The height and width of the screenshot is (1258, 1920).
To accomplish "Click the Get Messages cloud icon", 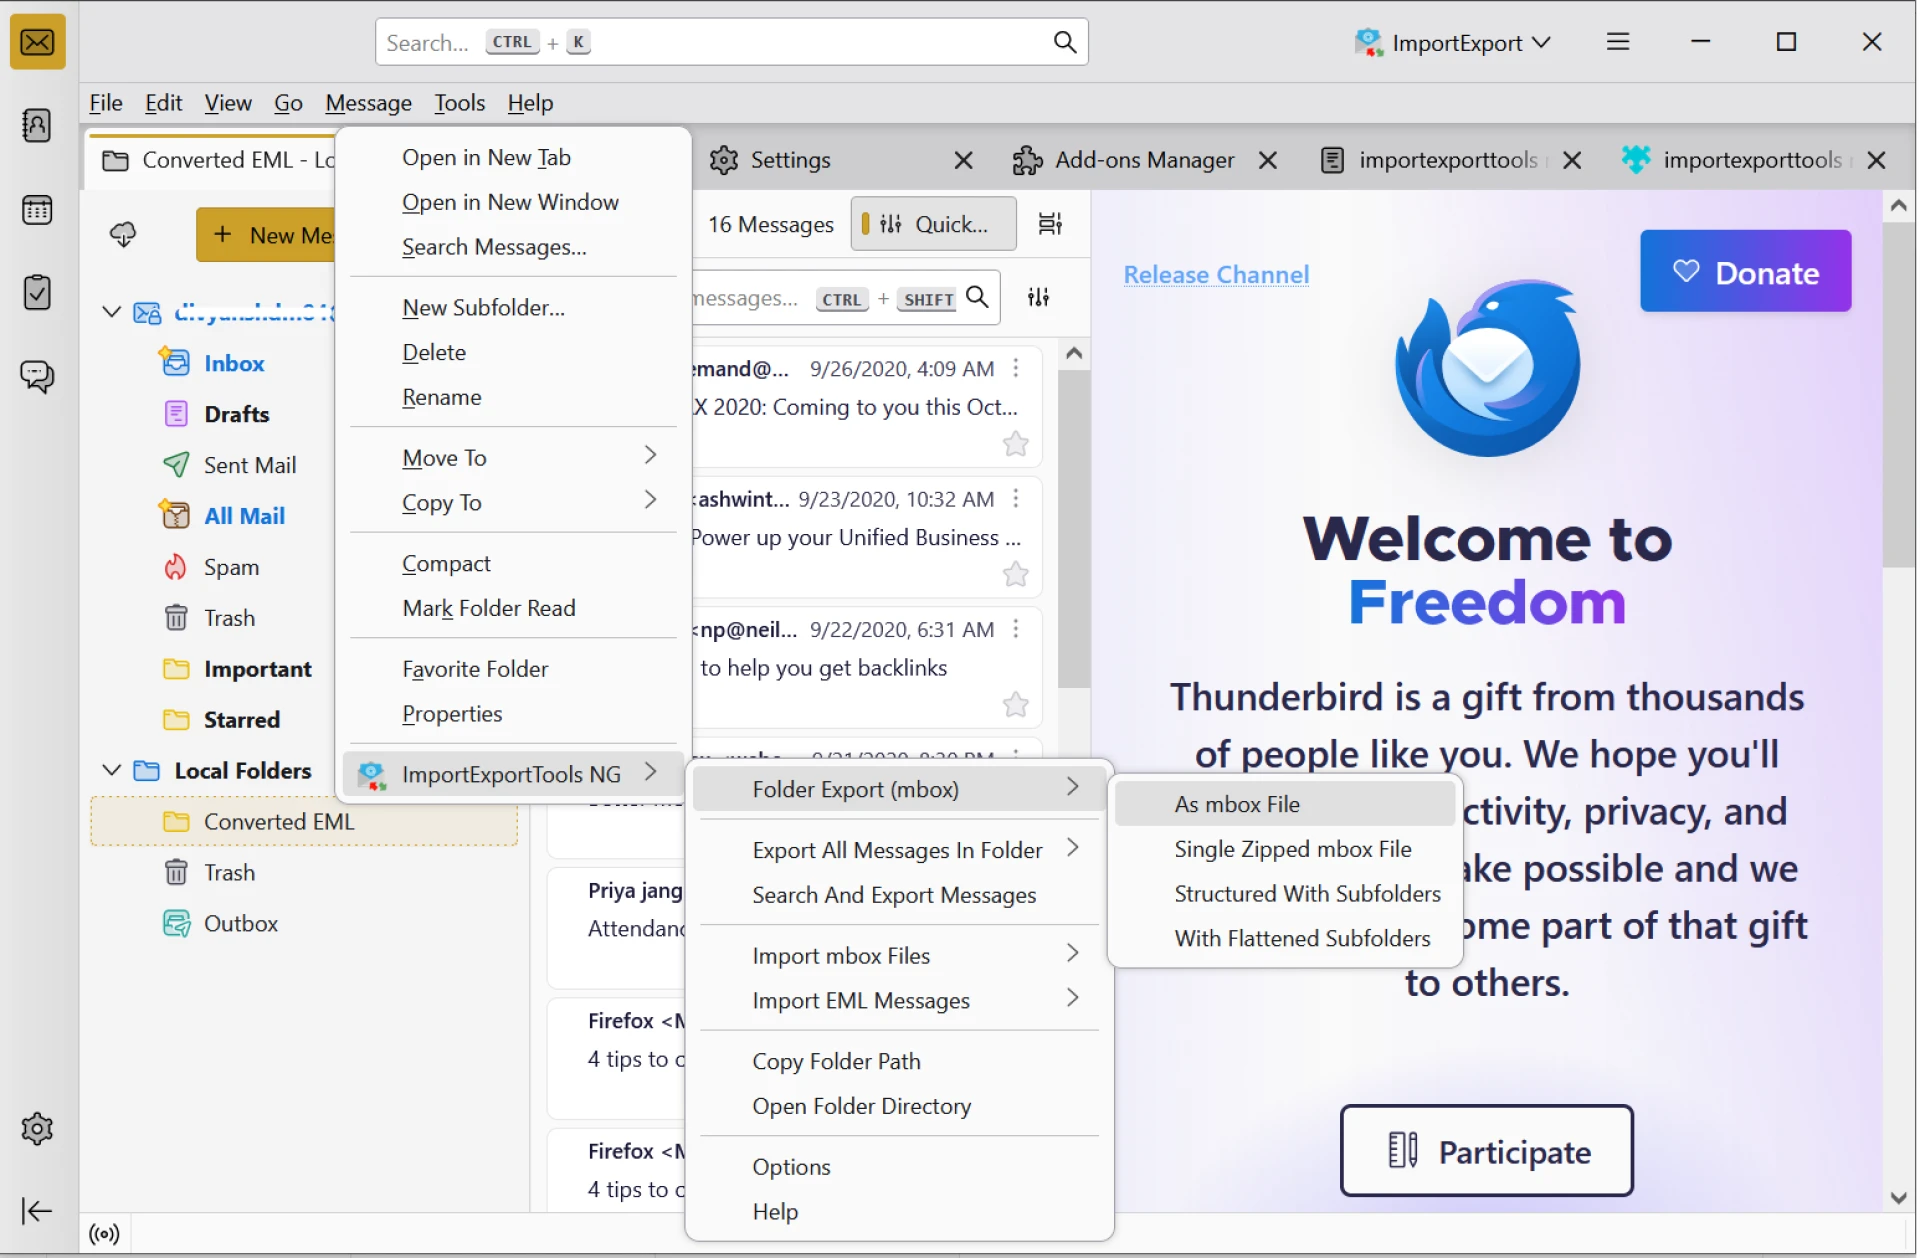I will click(123, 234).
